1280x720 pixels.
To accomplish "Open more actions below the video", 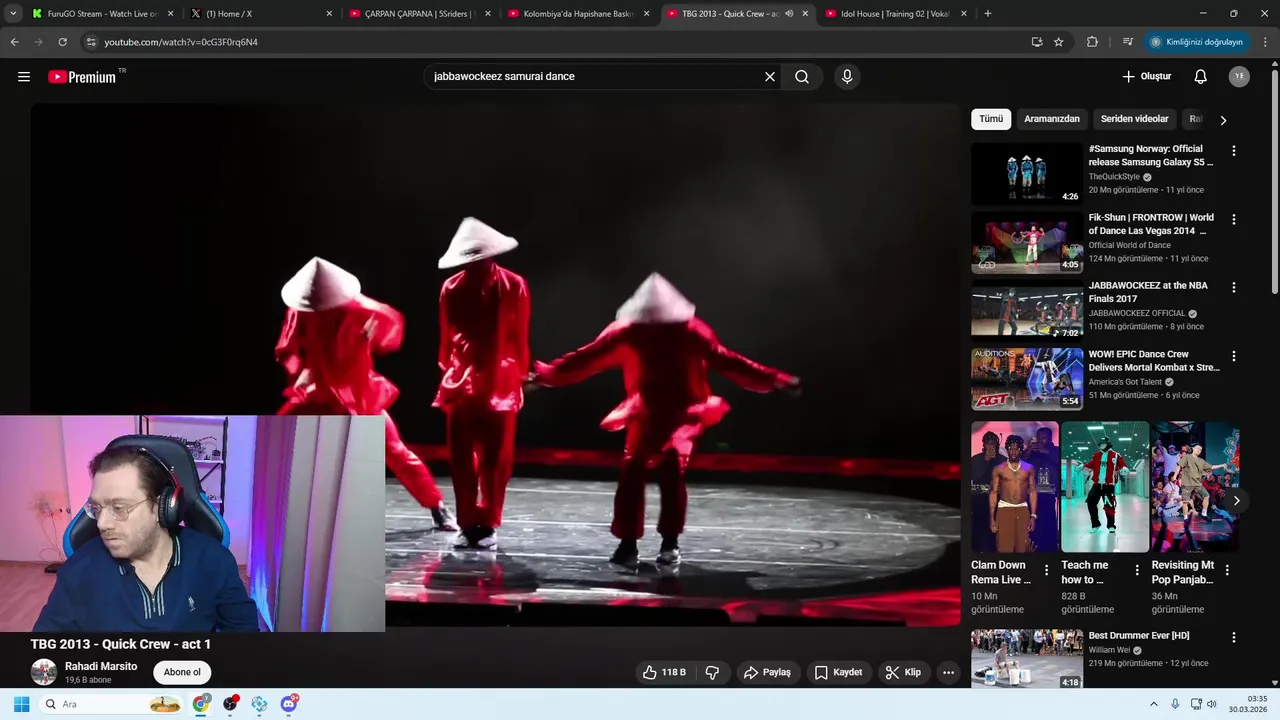I will (x=948, y=673).
